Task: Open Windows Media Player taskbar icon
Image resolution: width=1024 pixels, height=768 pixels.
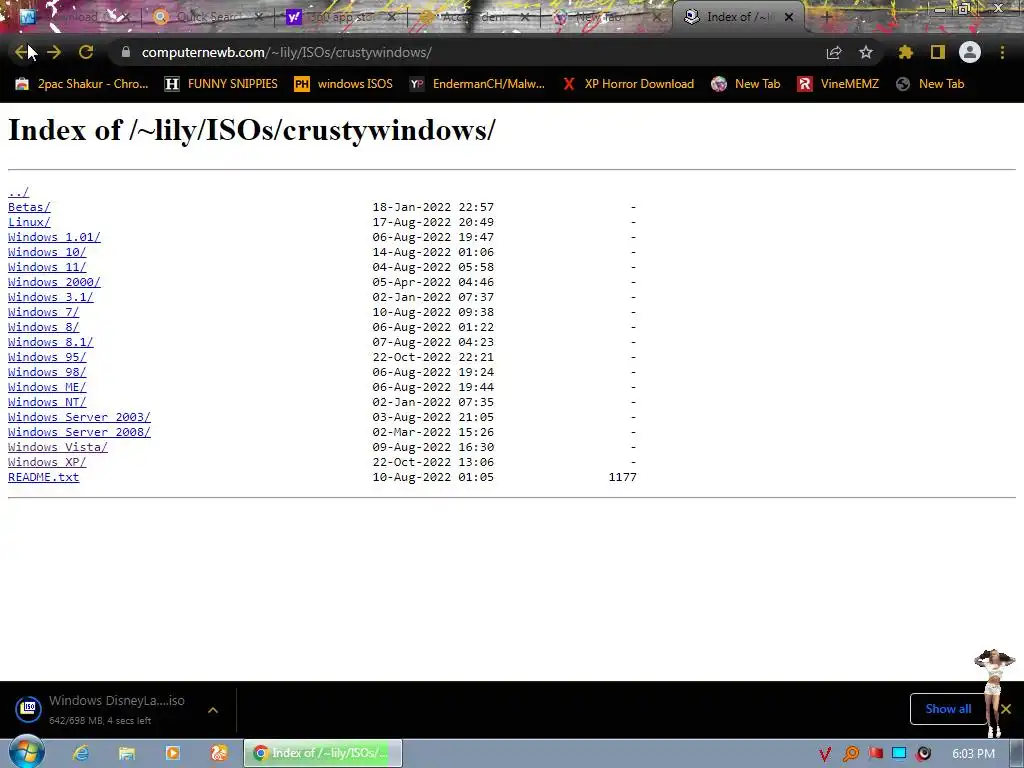Action: (x=173, y=753)
